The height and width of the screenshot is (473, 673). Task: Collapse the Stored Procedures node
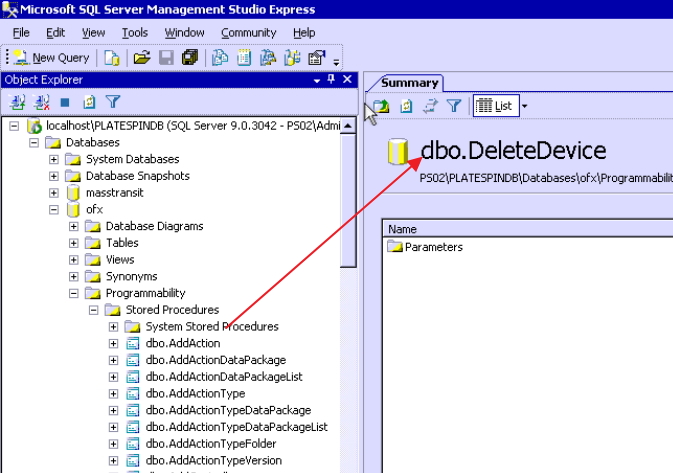point(94,310)
